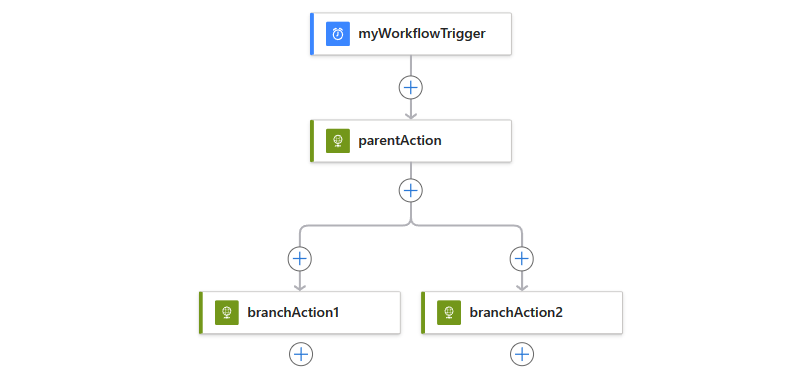Image resolution: width=800 pixels, height=380 pixels.
Task: Click the green accent bar on parentAction
Action: [x=312, y=141]
